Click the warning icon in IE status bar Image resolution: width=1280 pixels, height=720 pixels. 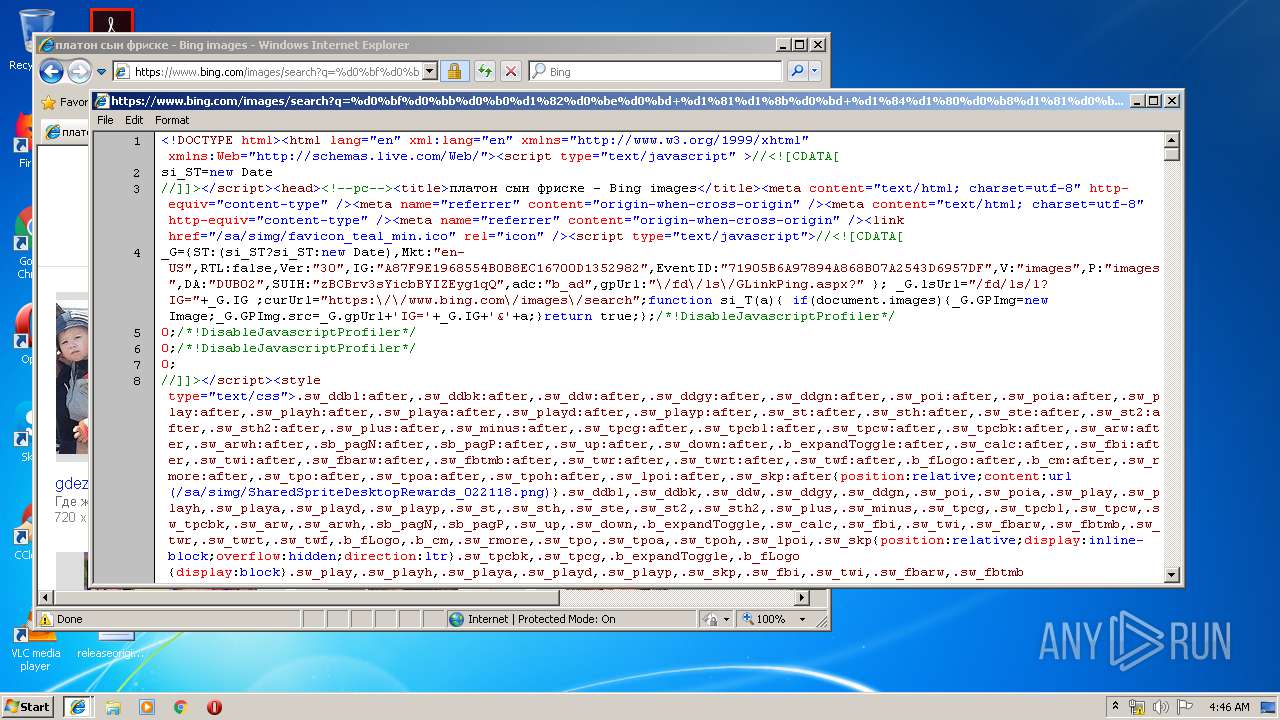click(x=46, y=619)
